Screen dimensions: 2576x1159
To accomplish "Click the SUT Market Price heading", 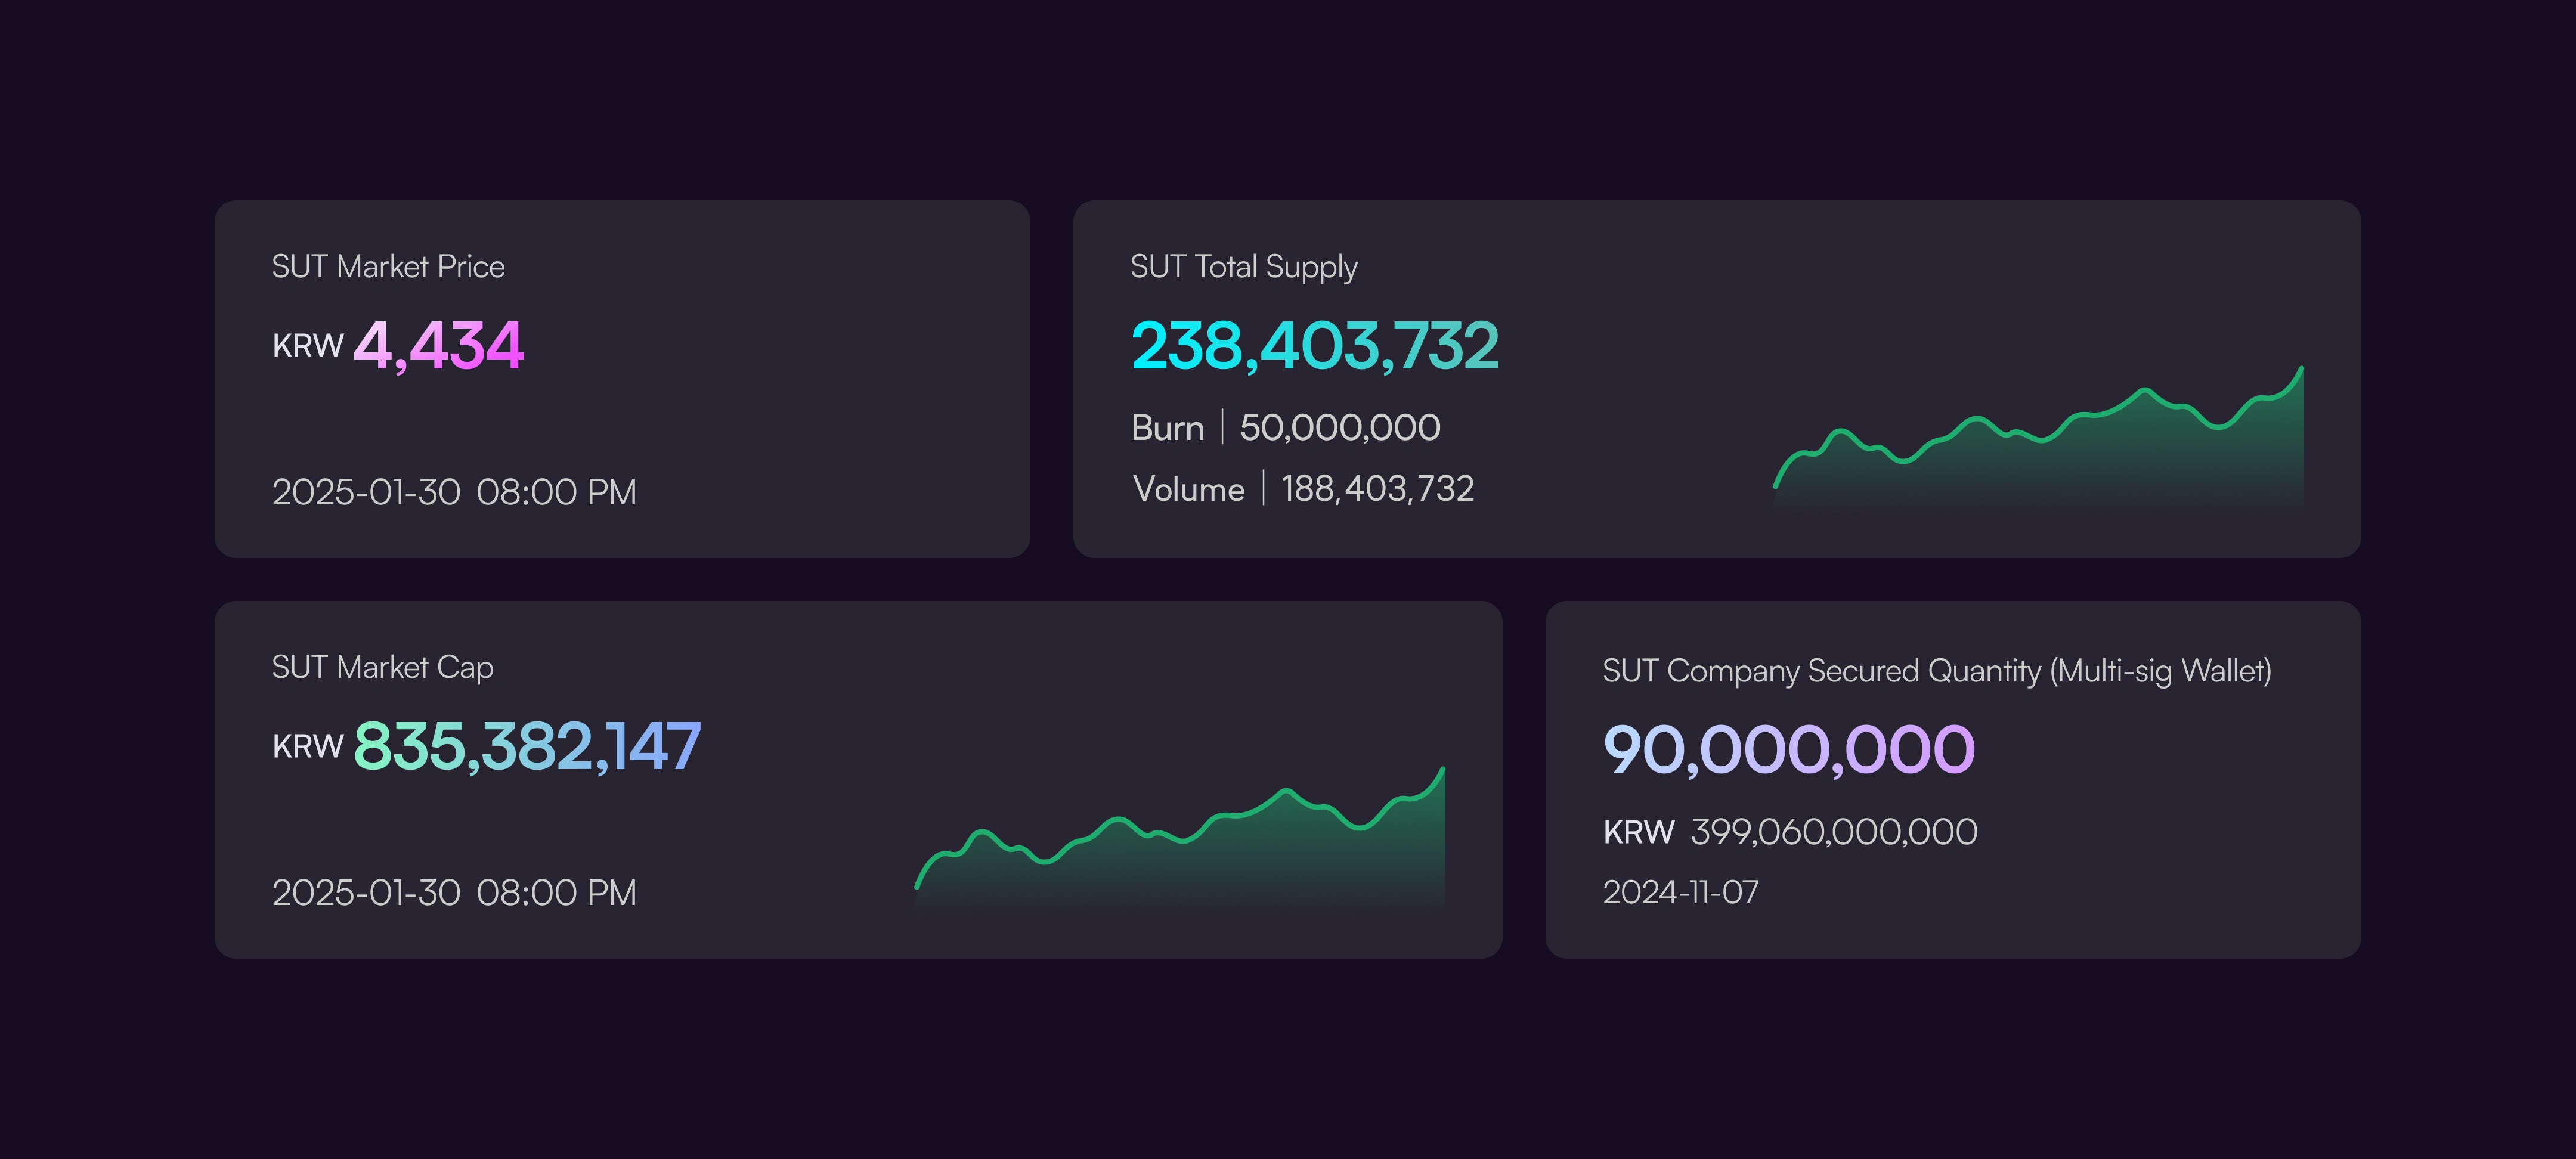I will pos(388,267).
